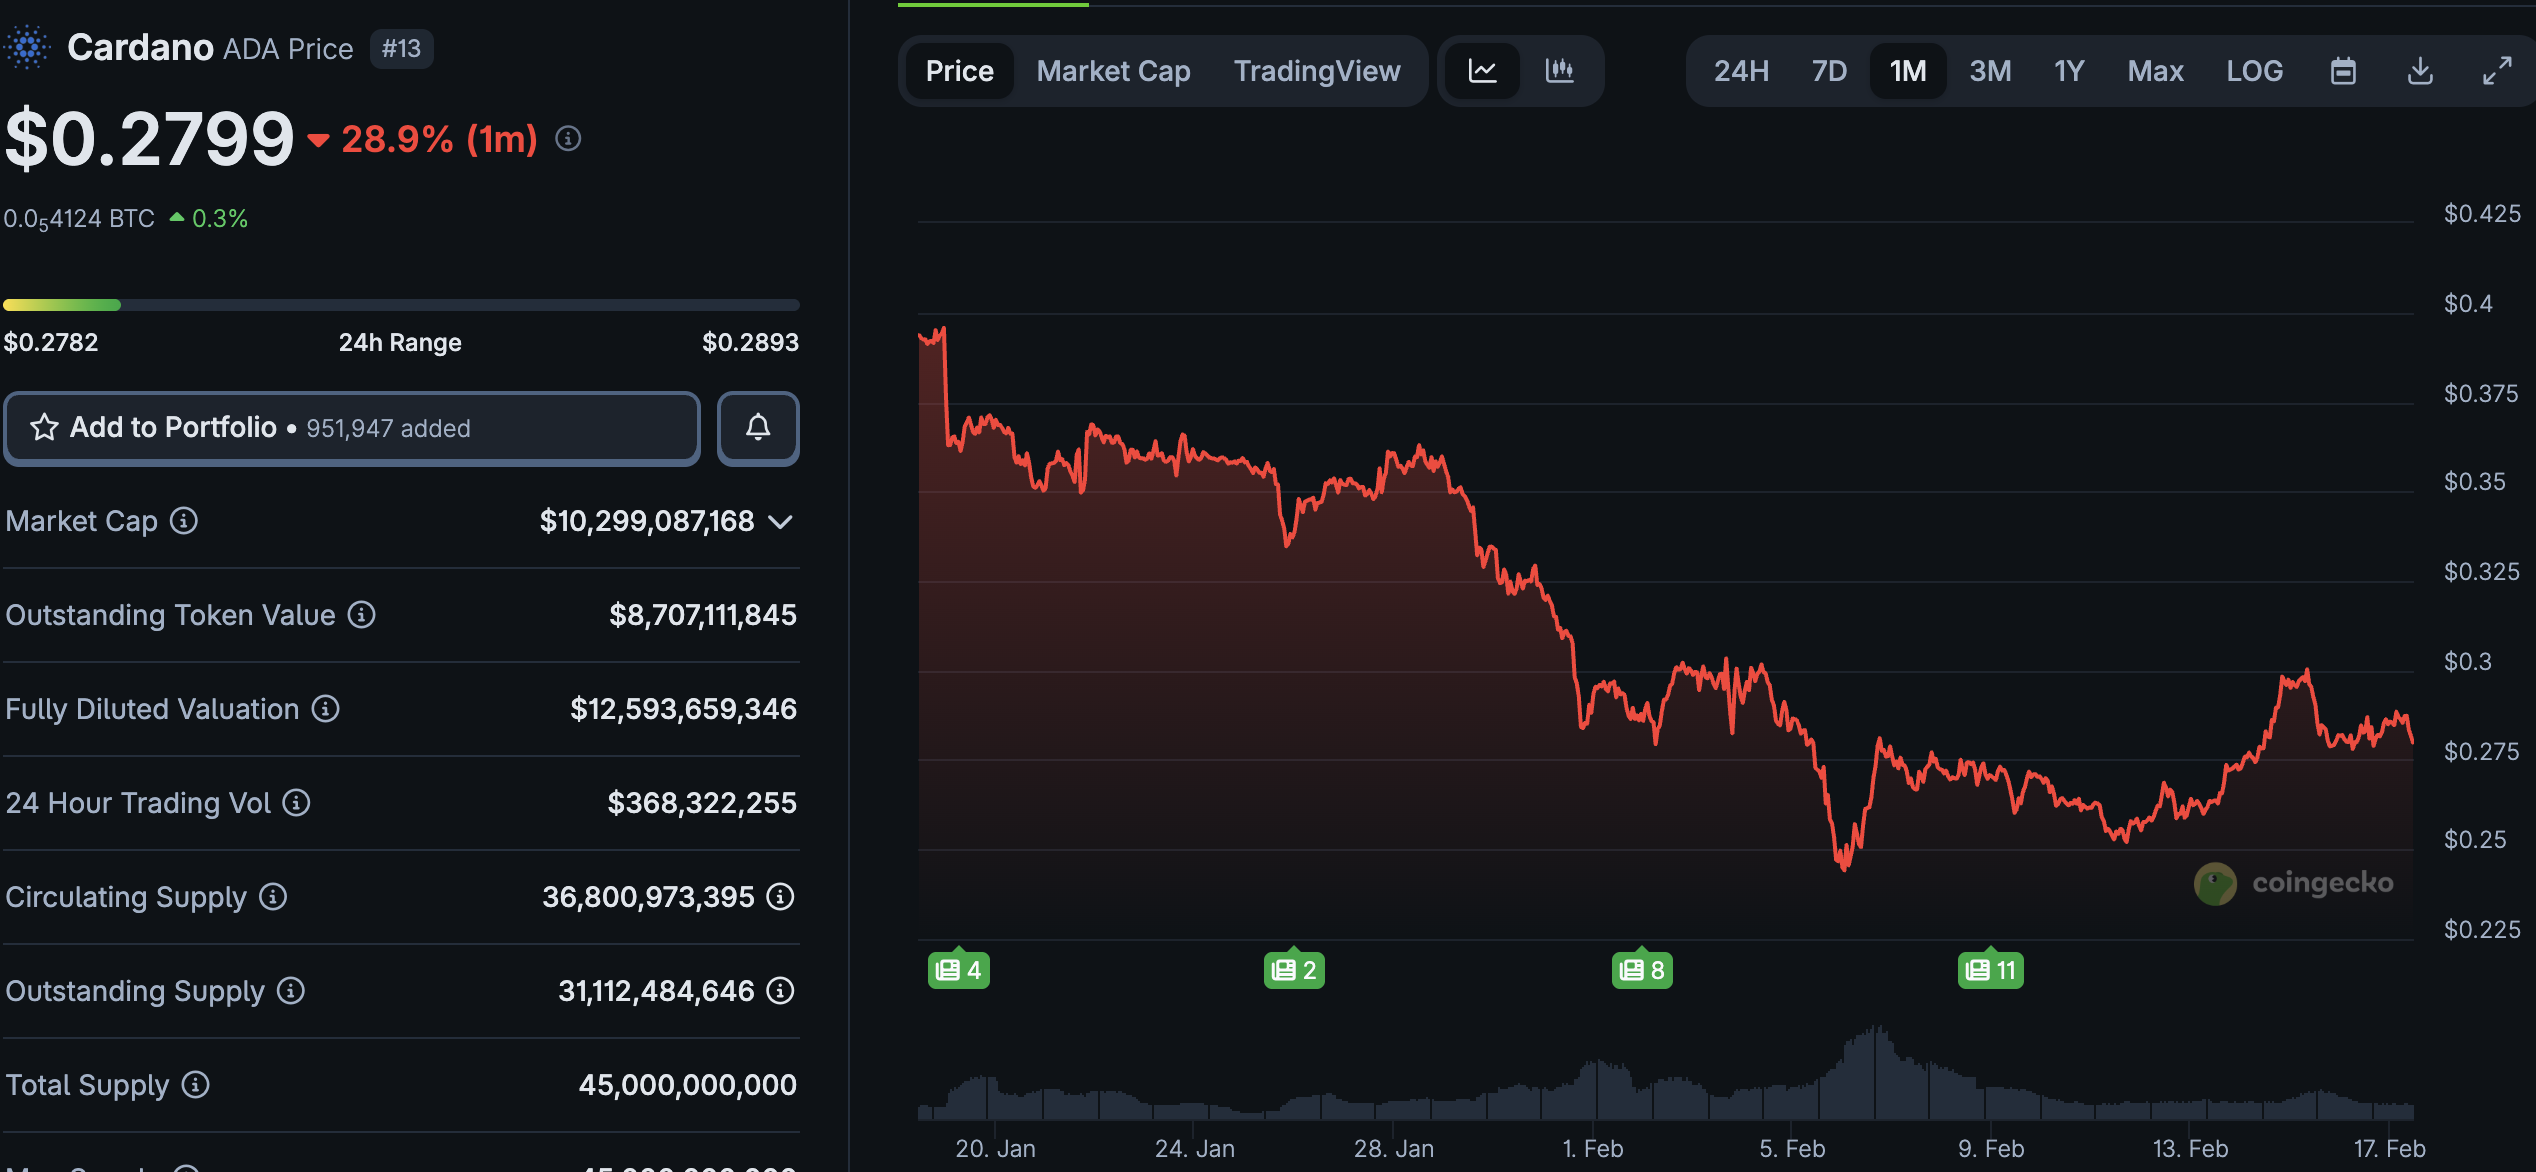Click the #13 rank badge
This screenshot has width=2536, height=1172.
[x=401, y=48]
